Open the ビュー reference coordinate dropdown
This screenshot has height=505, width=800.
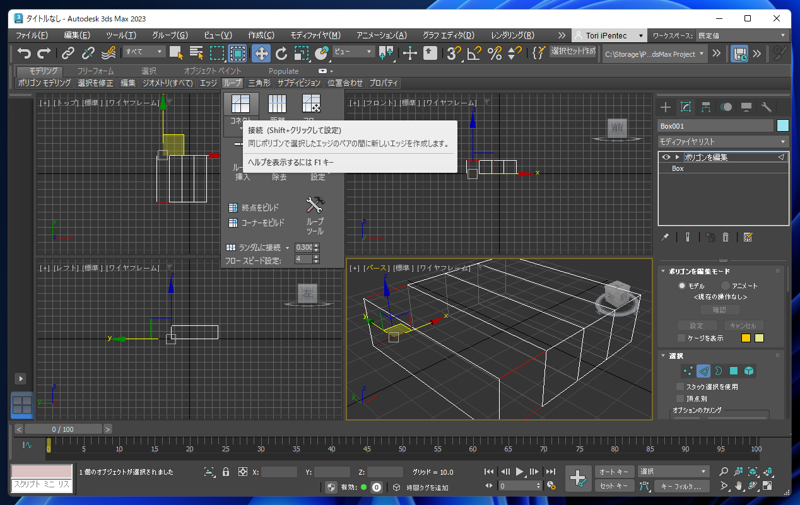click(353, 52)
